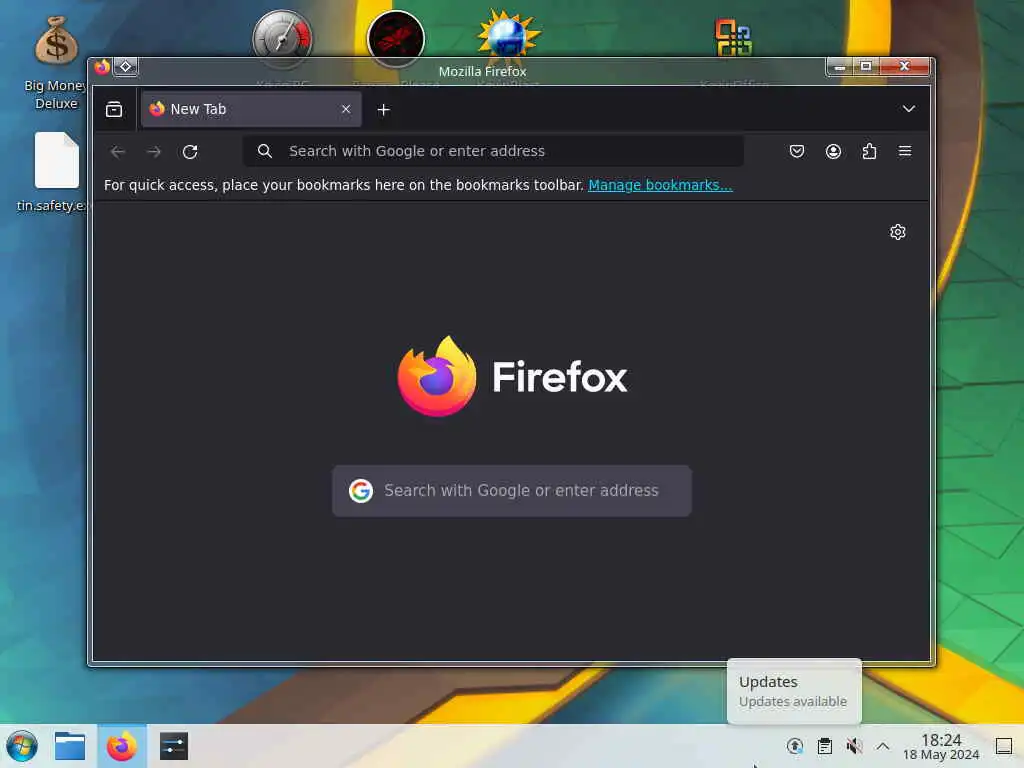Minimize the Mozilla Firefox window
Image resolution: width=1024 pixels, height=768 pixels.
click(840, 67)
